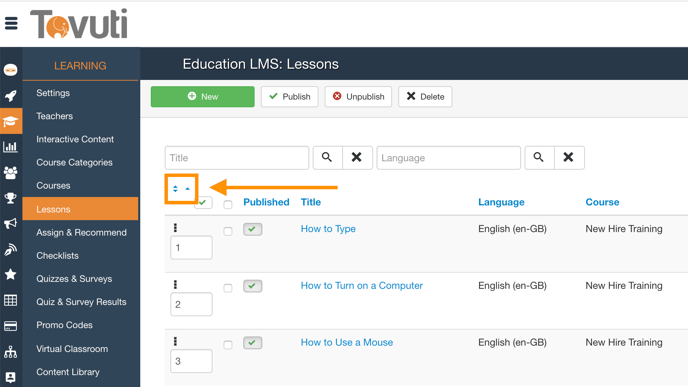Image resolution: width=688 pixels, height=387 pixels.
Task: Click the rocket icon in the sidebar
Action: tap(11, 96)
